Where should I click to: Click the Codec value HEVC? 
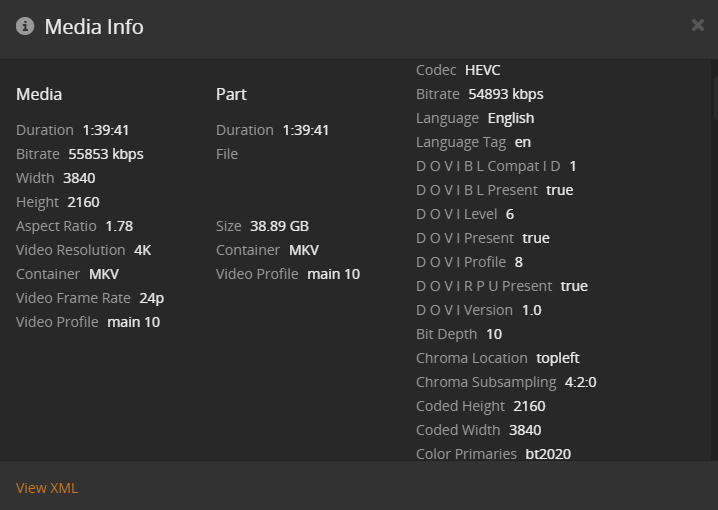(482, 70)
